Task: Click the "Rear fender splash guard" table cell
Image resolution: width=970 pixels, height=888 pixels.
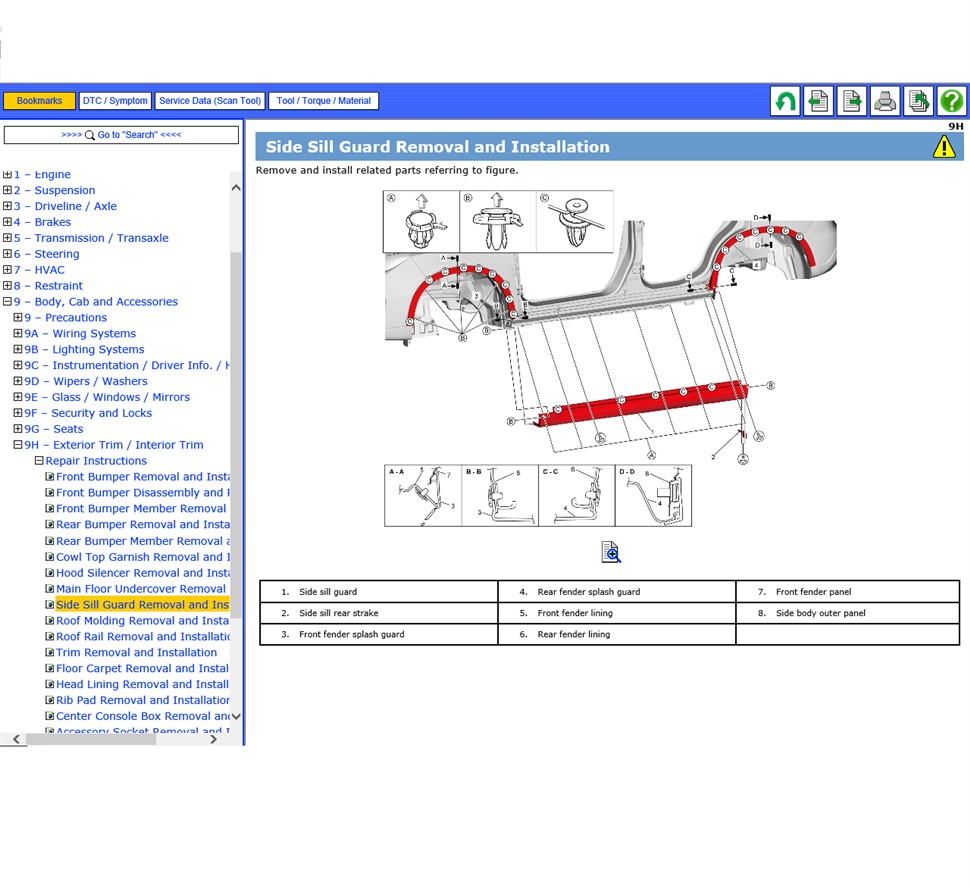Action: (x=617, y=592)
